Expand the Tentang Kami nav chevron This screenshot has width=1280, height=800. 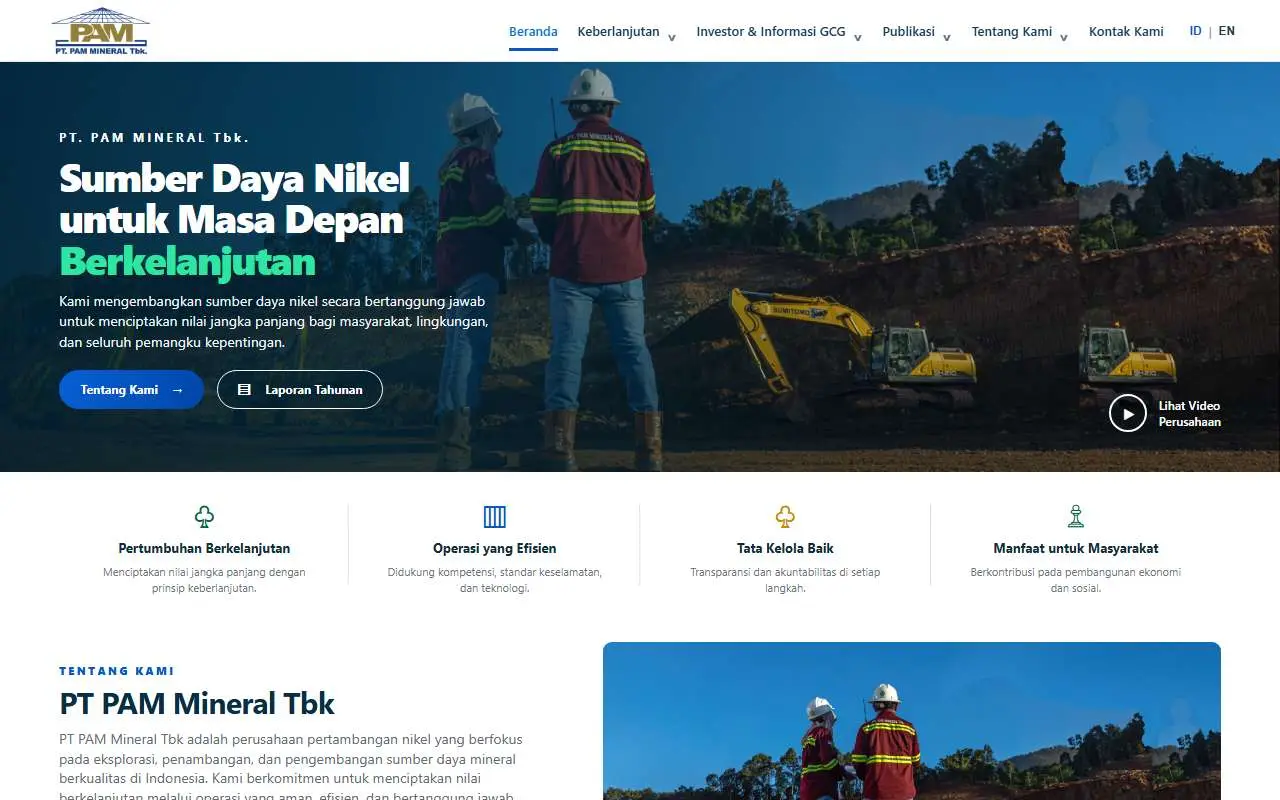click(x=1064, y=37)
